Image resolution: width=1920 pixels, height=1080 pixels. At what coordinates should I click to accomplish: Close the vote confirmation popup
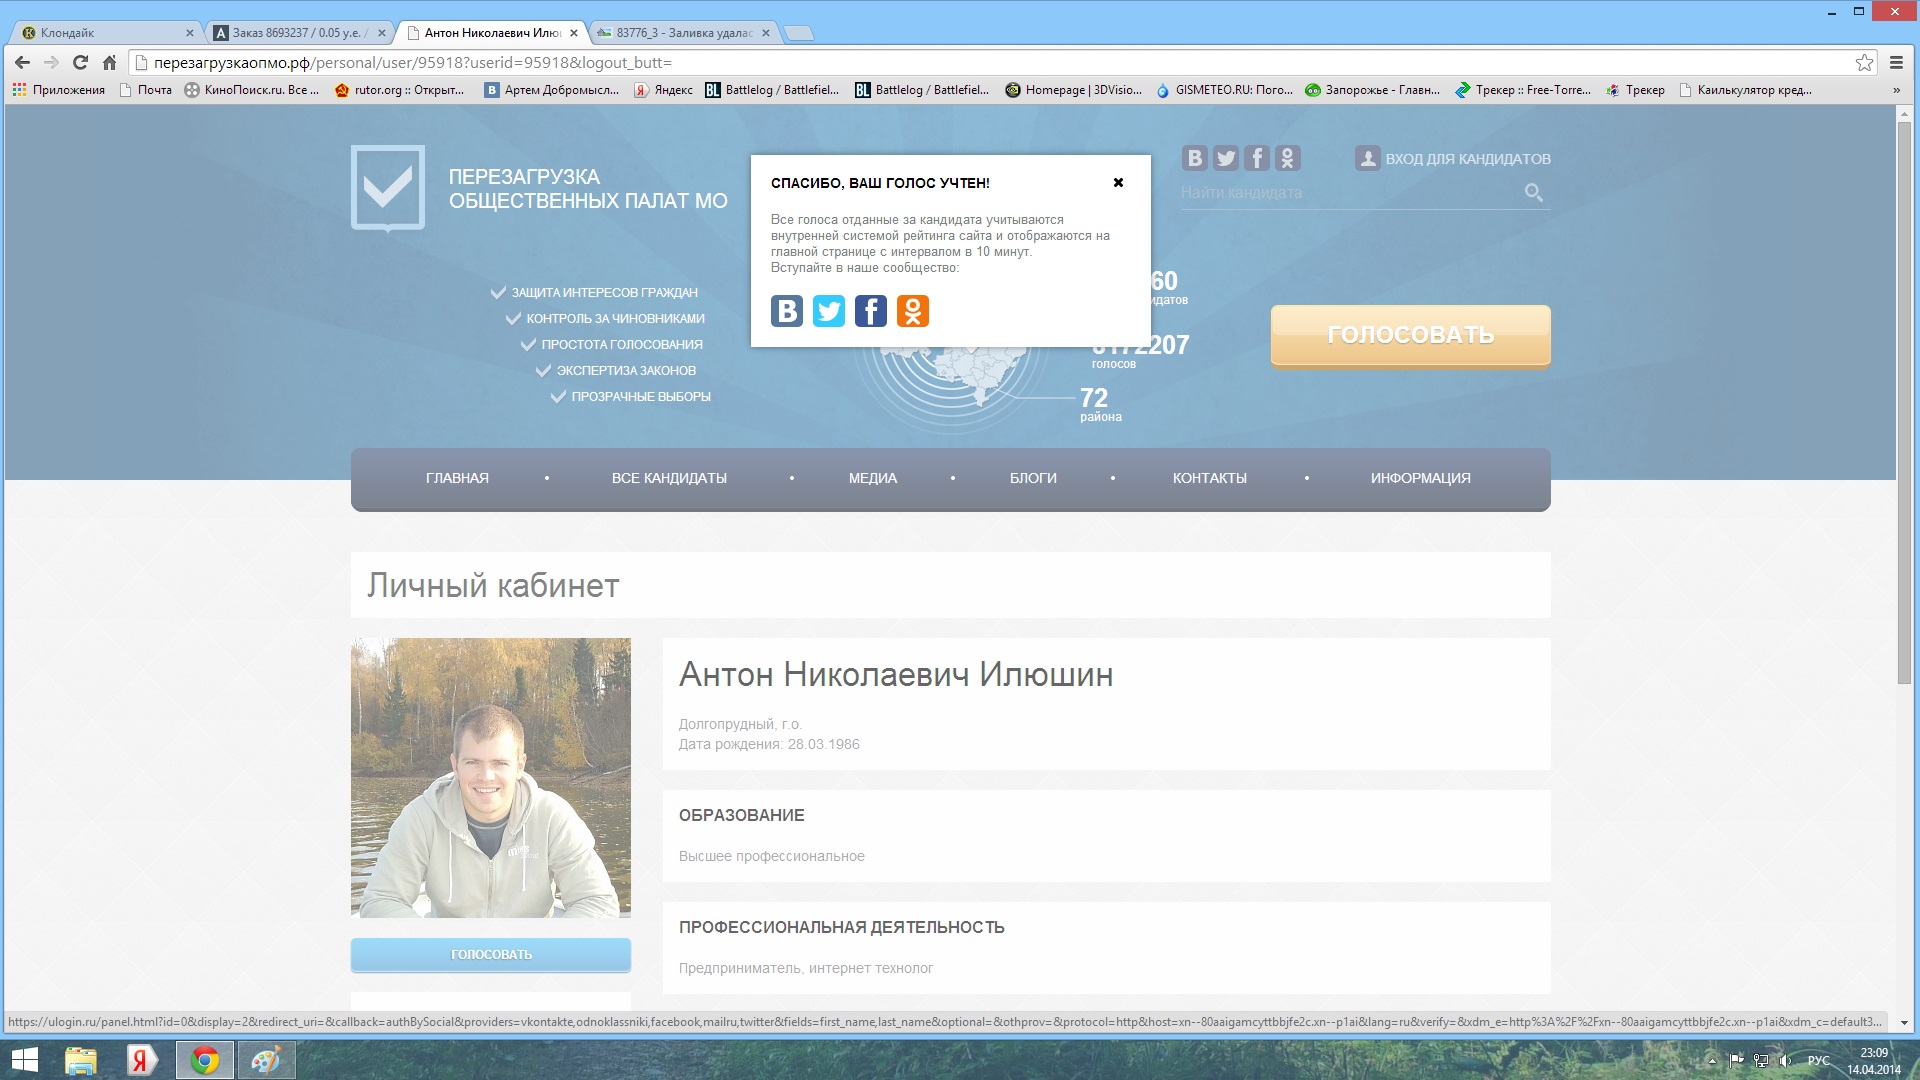[1118, 182]
